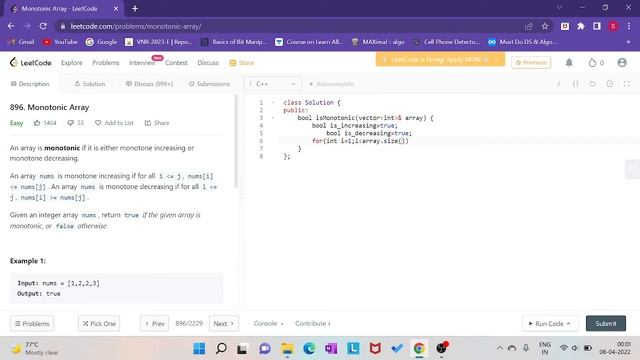Screen dimensions: 640x360
Task: Open the YouTube bookmark
Action: 60,42
